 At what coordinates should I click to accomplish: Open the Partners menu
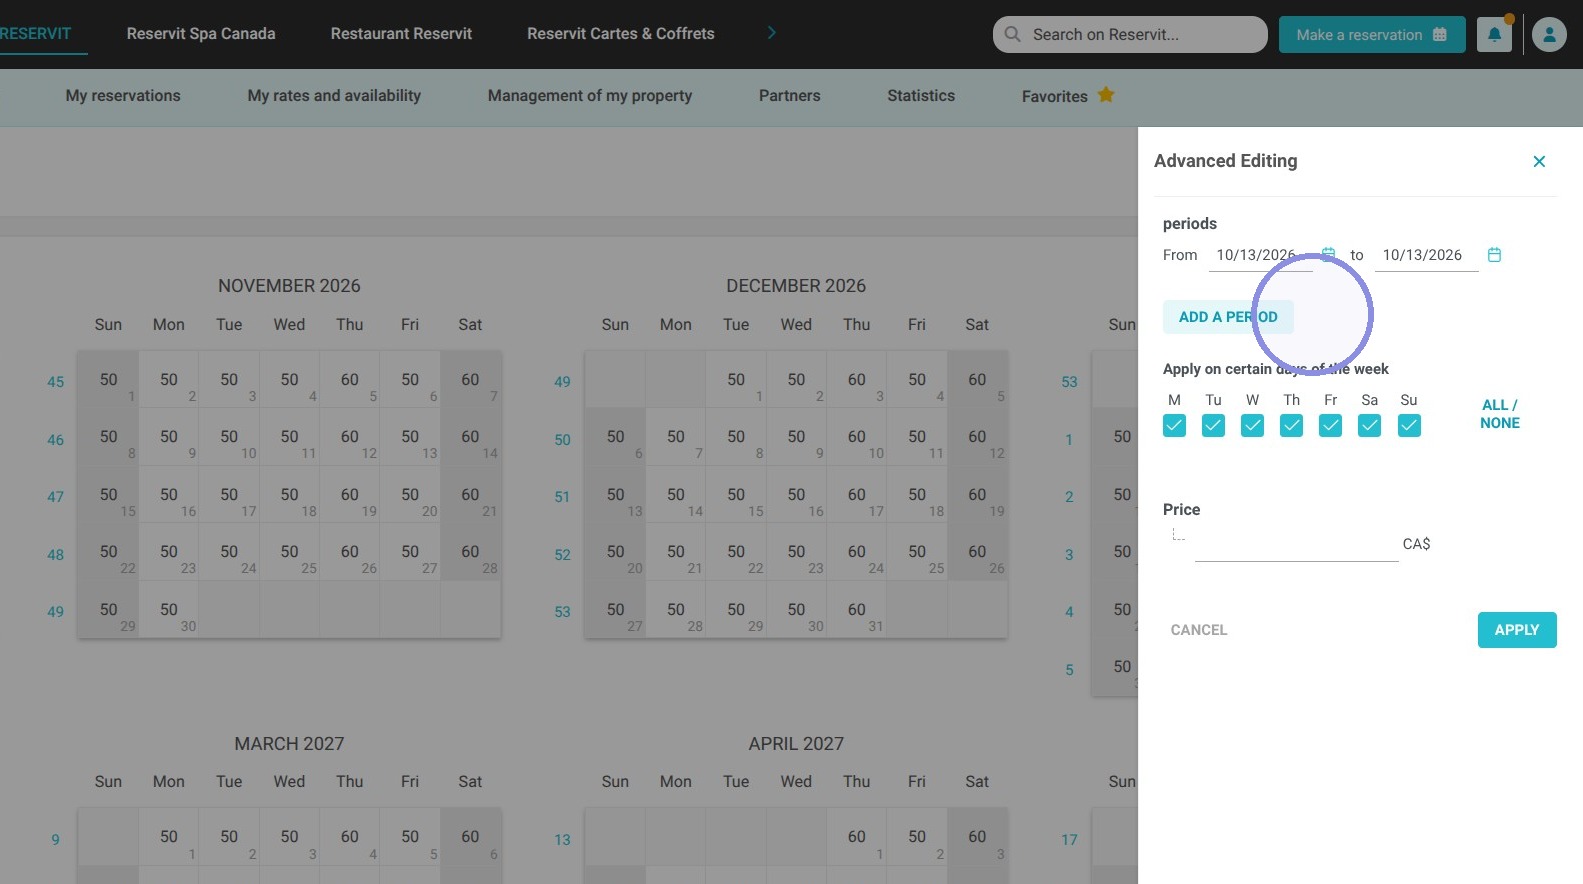tap(789, 96)
